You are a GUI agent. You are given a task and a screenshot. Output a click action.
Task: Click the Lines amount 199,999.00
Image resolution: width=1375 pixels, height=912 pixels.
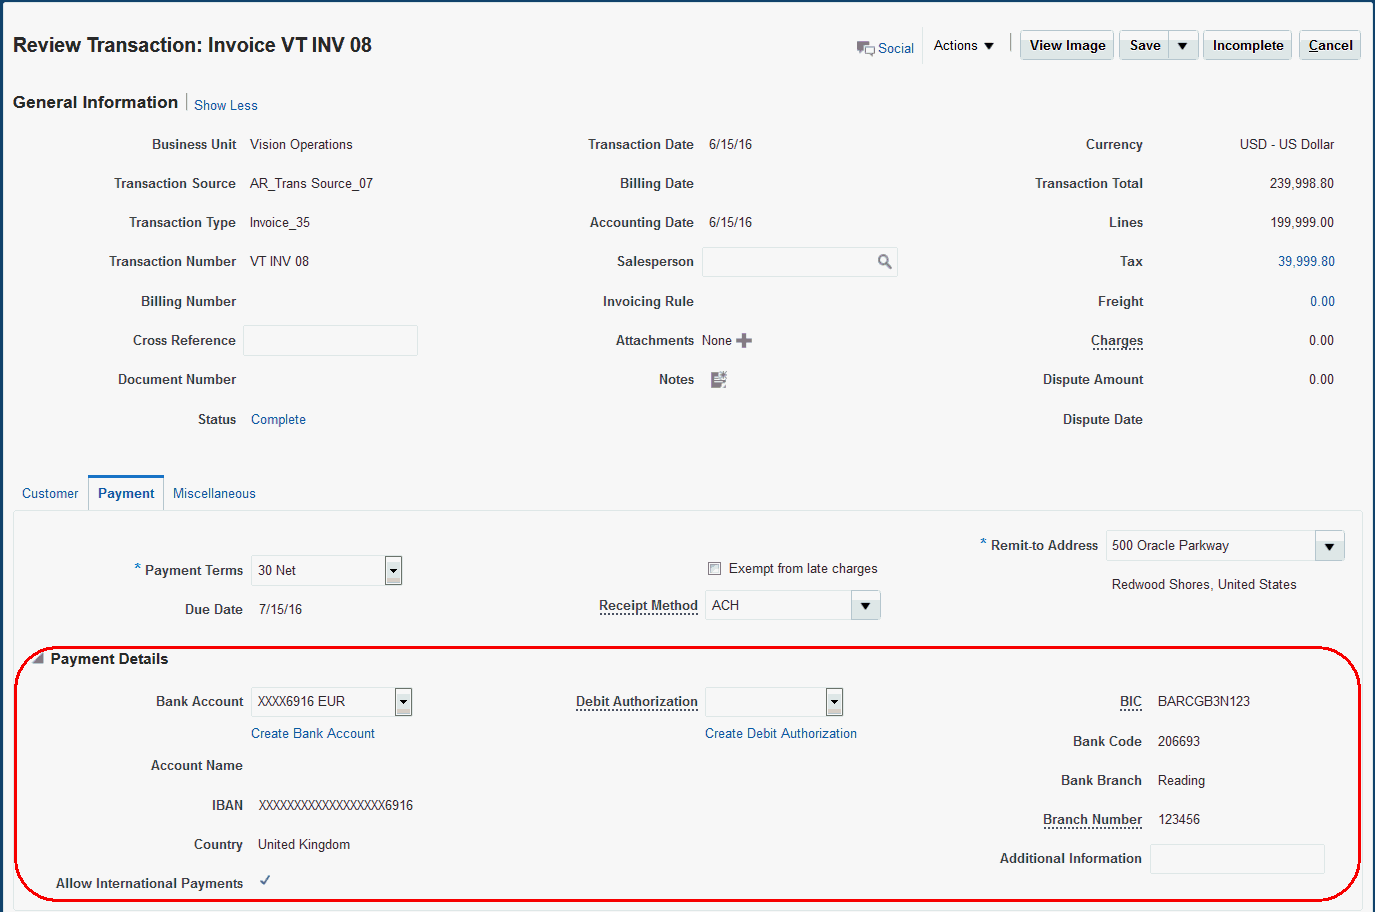tap(1302, 223)
